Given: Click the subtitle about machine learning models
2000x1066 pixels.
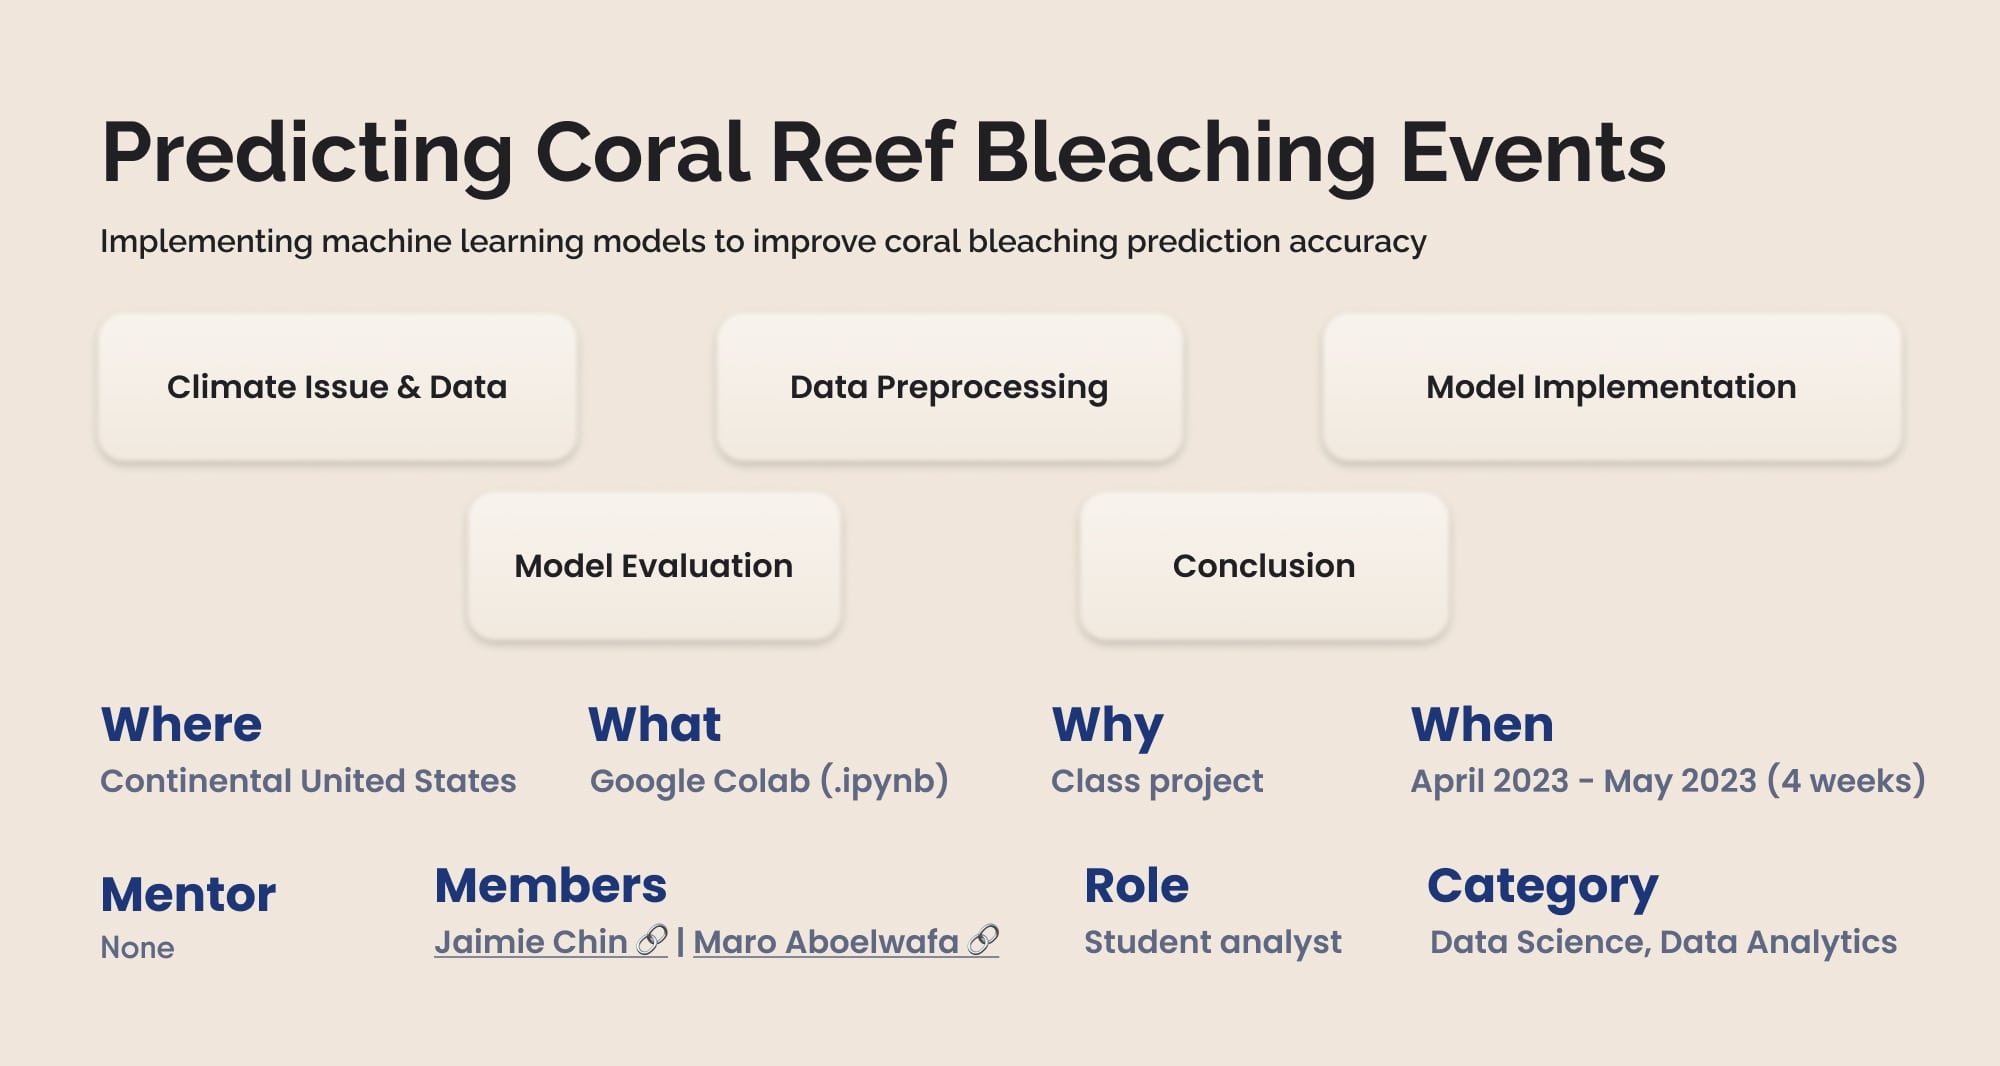Looking at the screenshot, I should [763, 241].
